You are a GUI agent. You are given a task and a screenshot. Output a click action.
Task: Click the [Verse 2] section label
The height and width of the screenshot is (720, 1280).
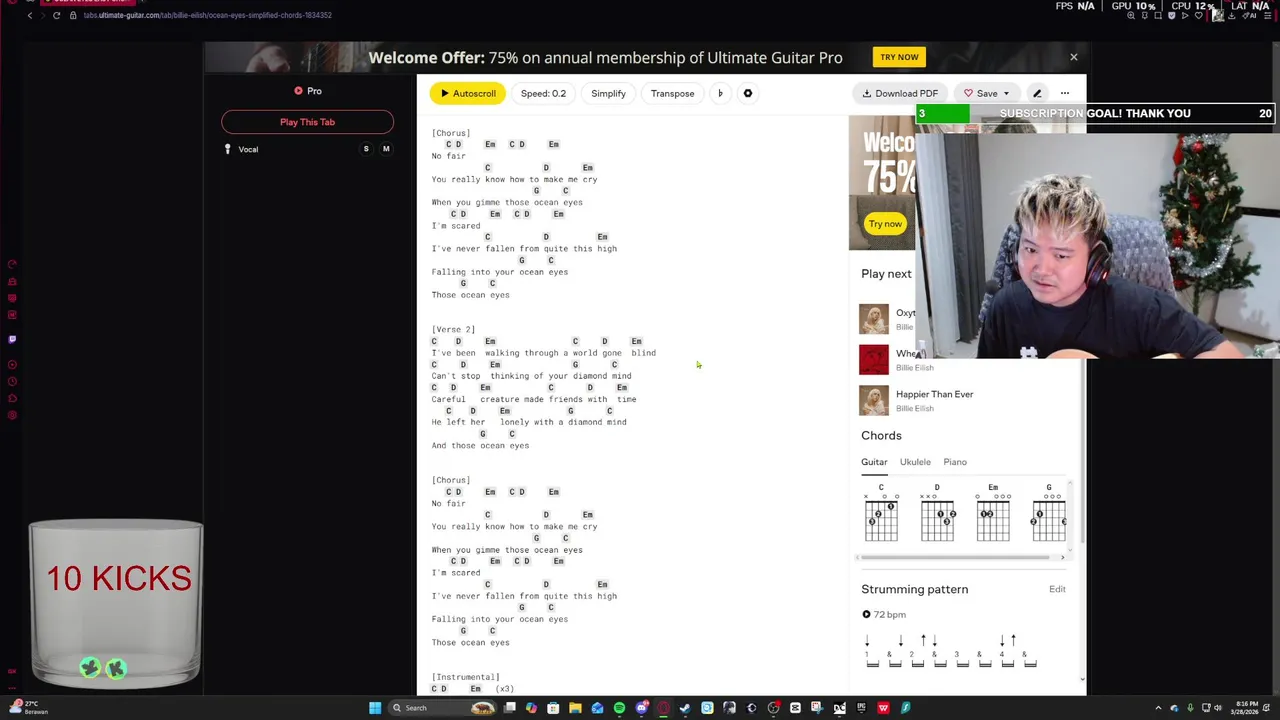(453, 329)
